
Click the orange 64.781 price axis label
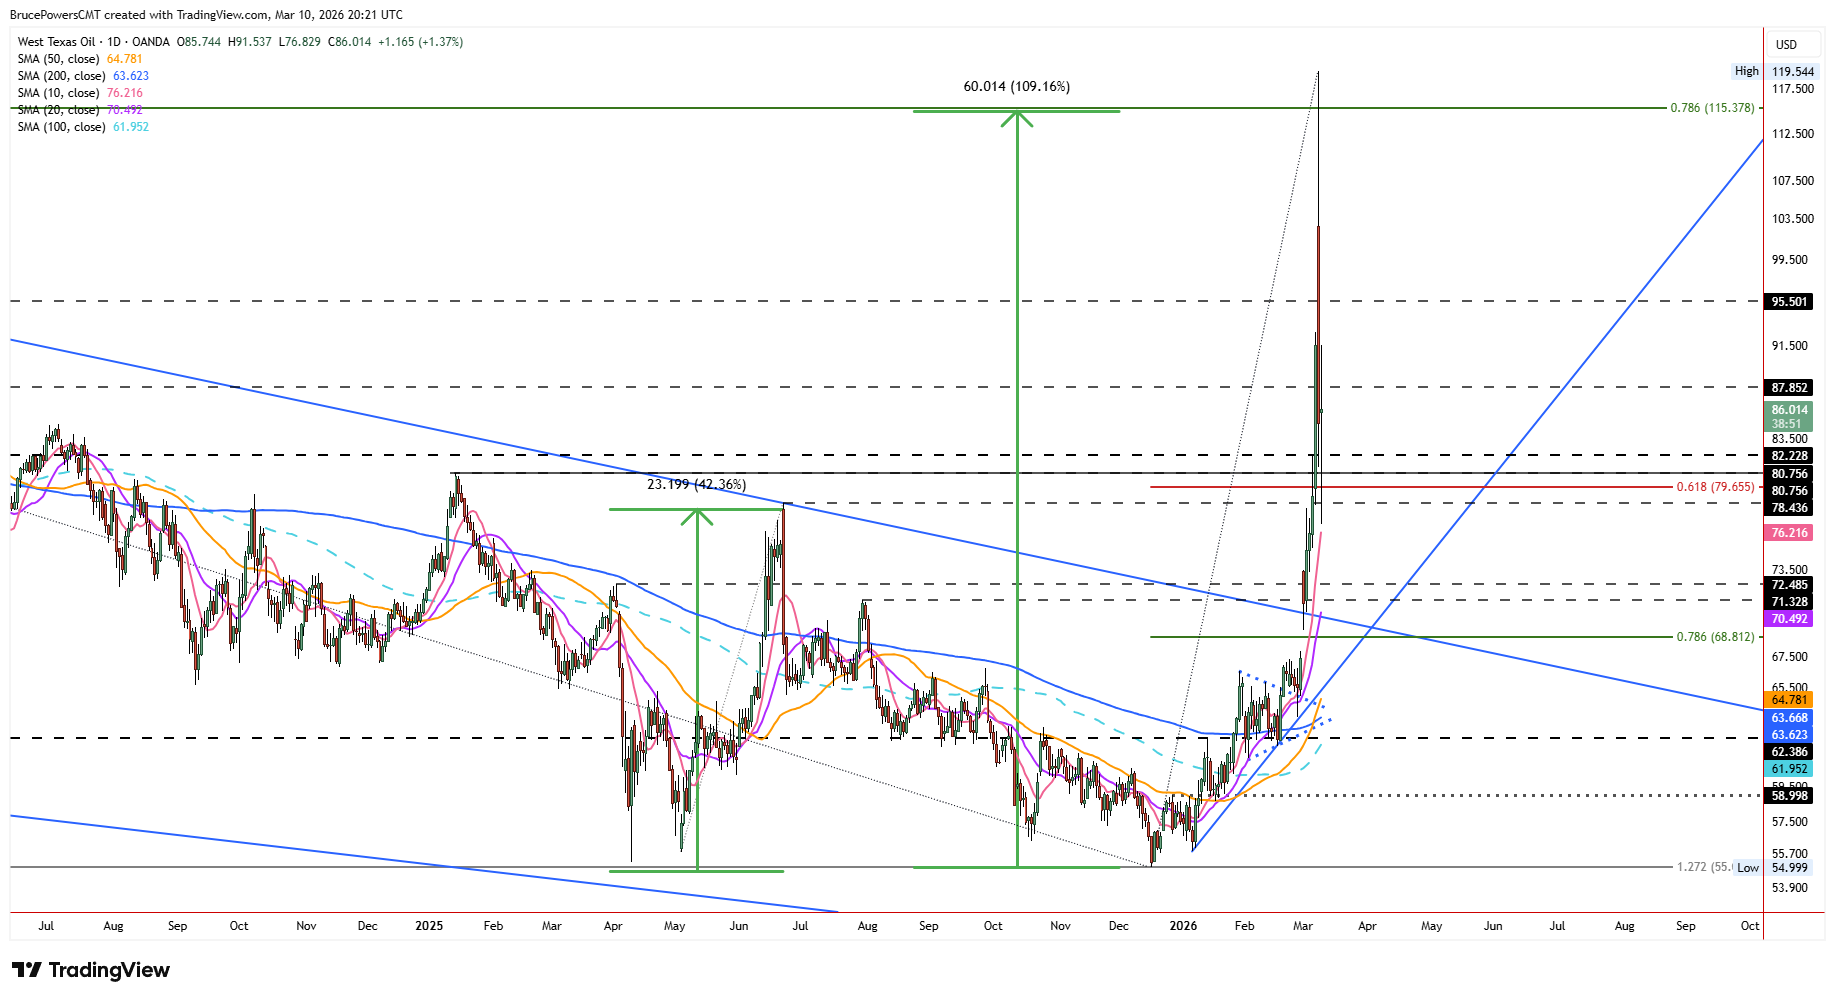[1789, 700]
